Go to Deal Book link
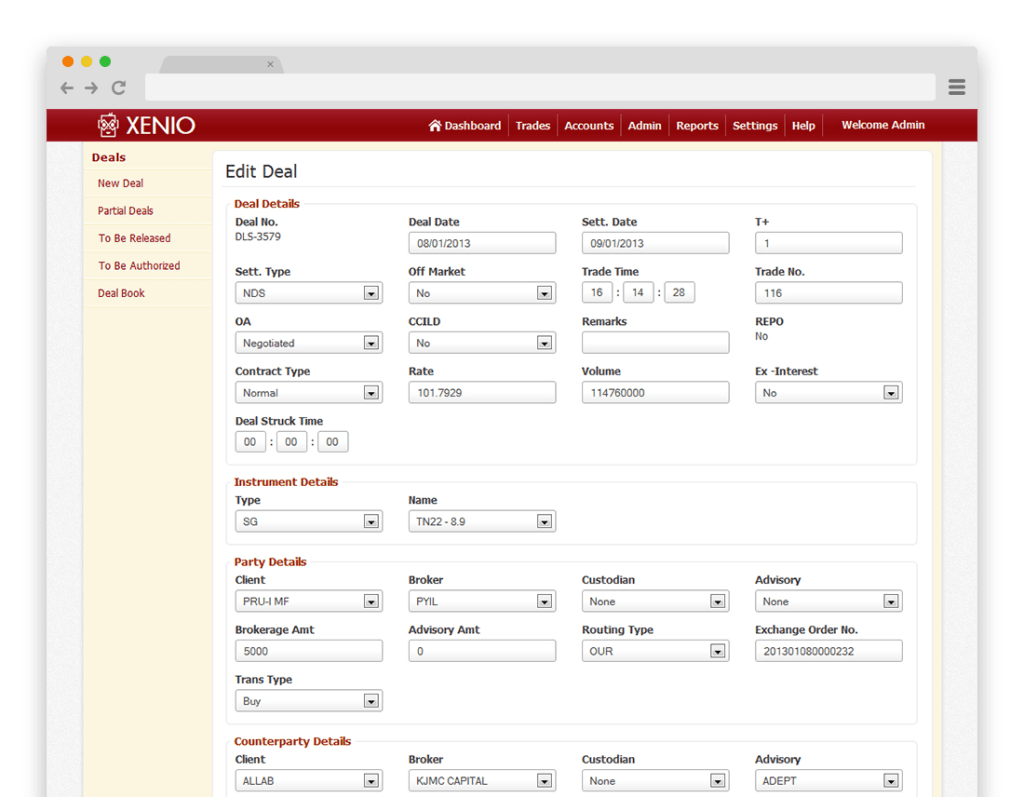 point(121,294)
